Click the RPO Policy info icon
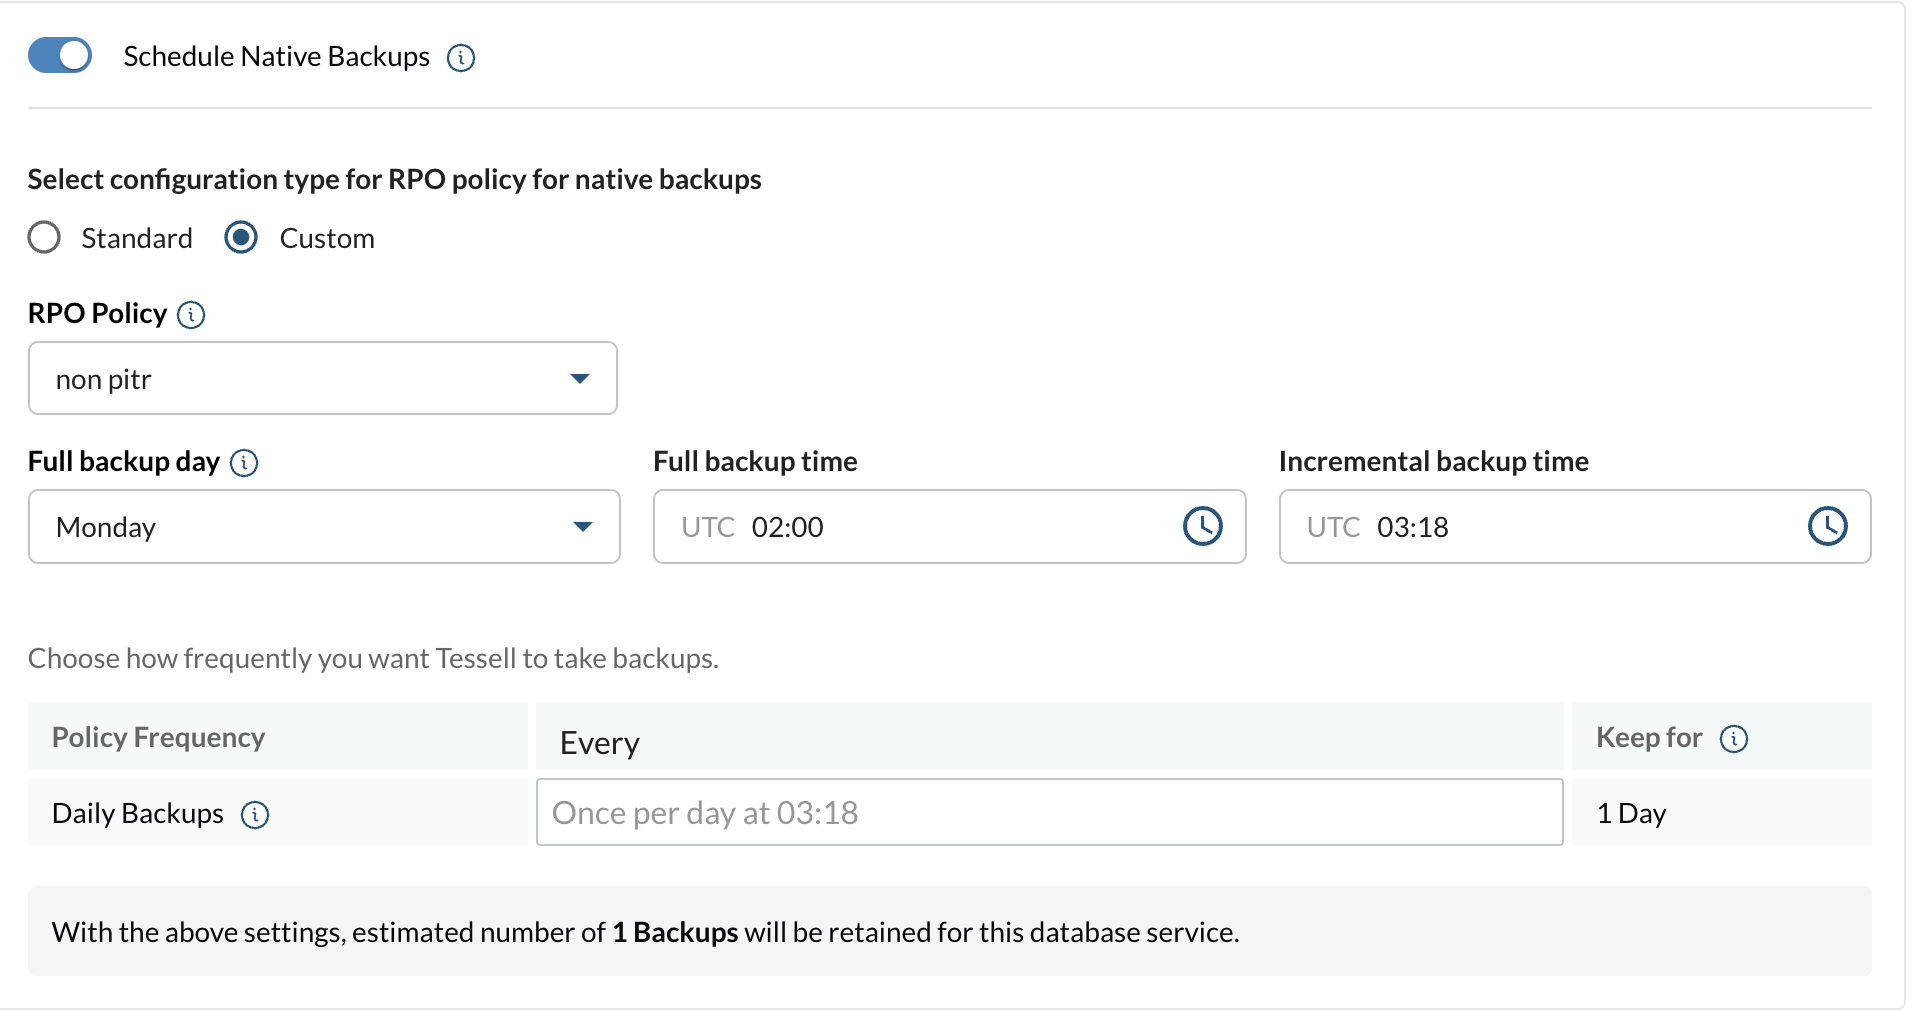Viewport: 1914px width, 1010px height. (191, 315)
